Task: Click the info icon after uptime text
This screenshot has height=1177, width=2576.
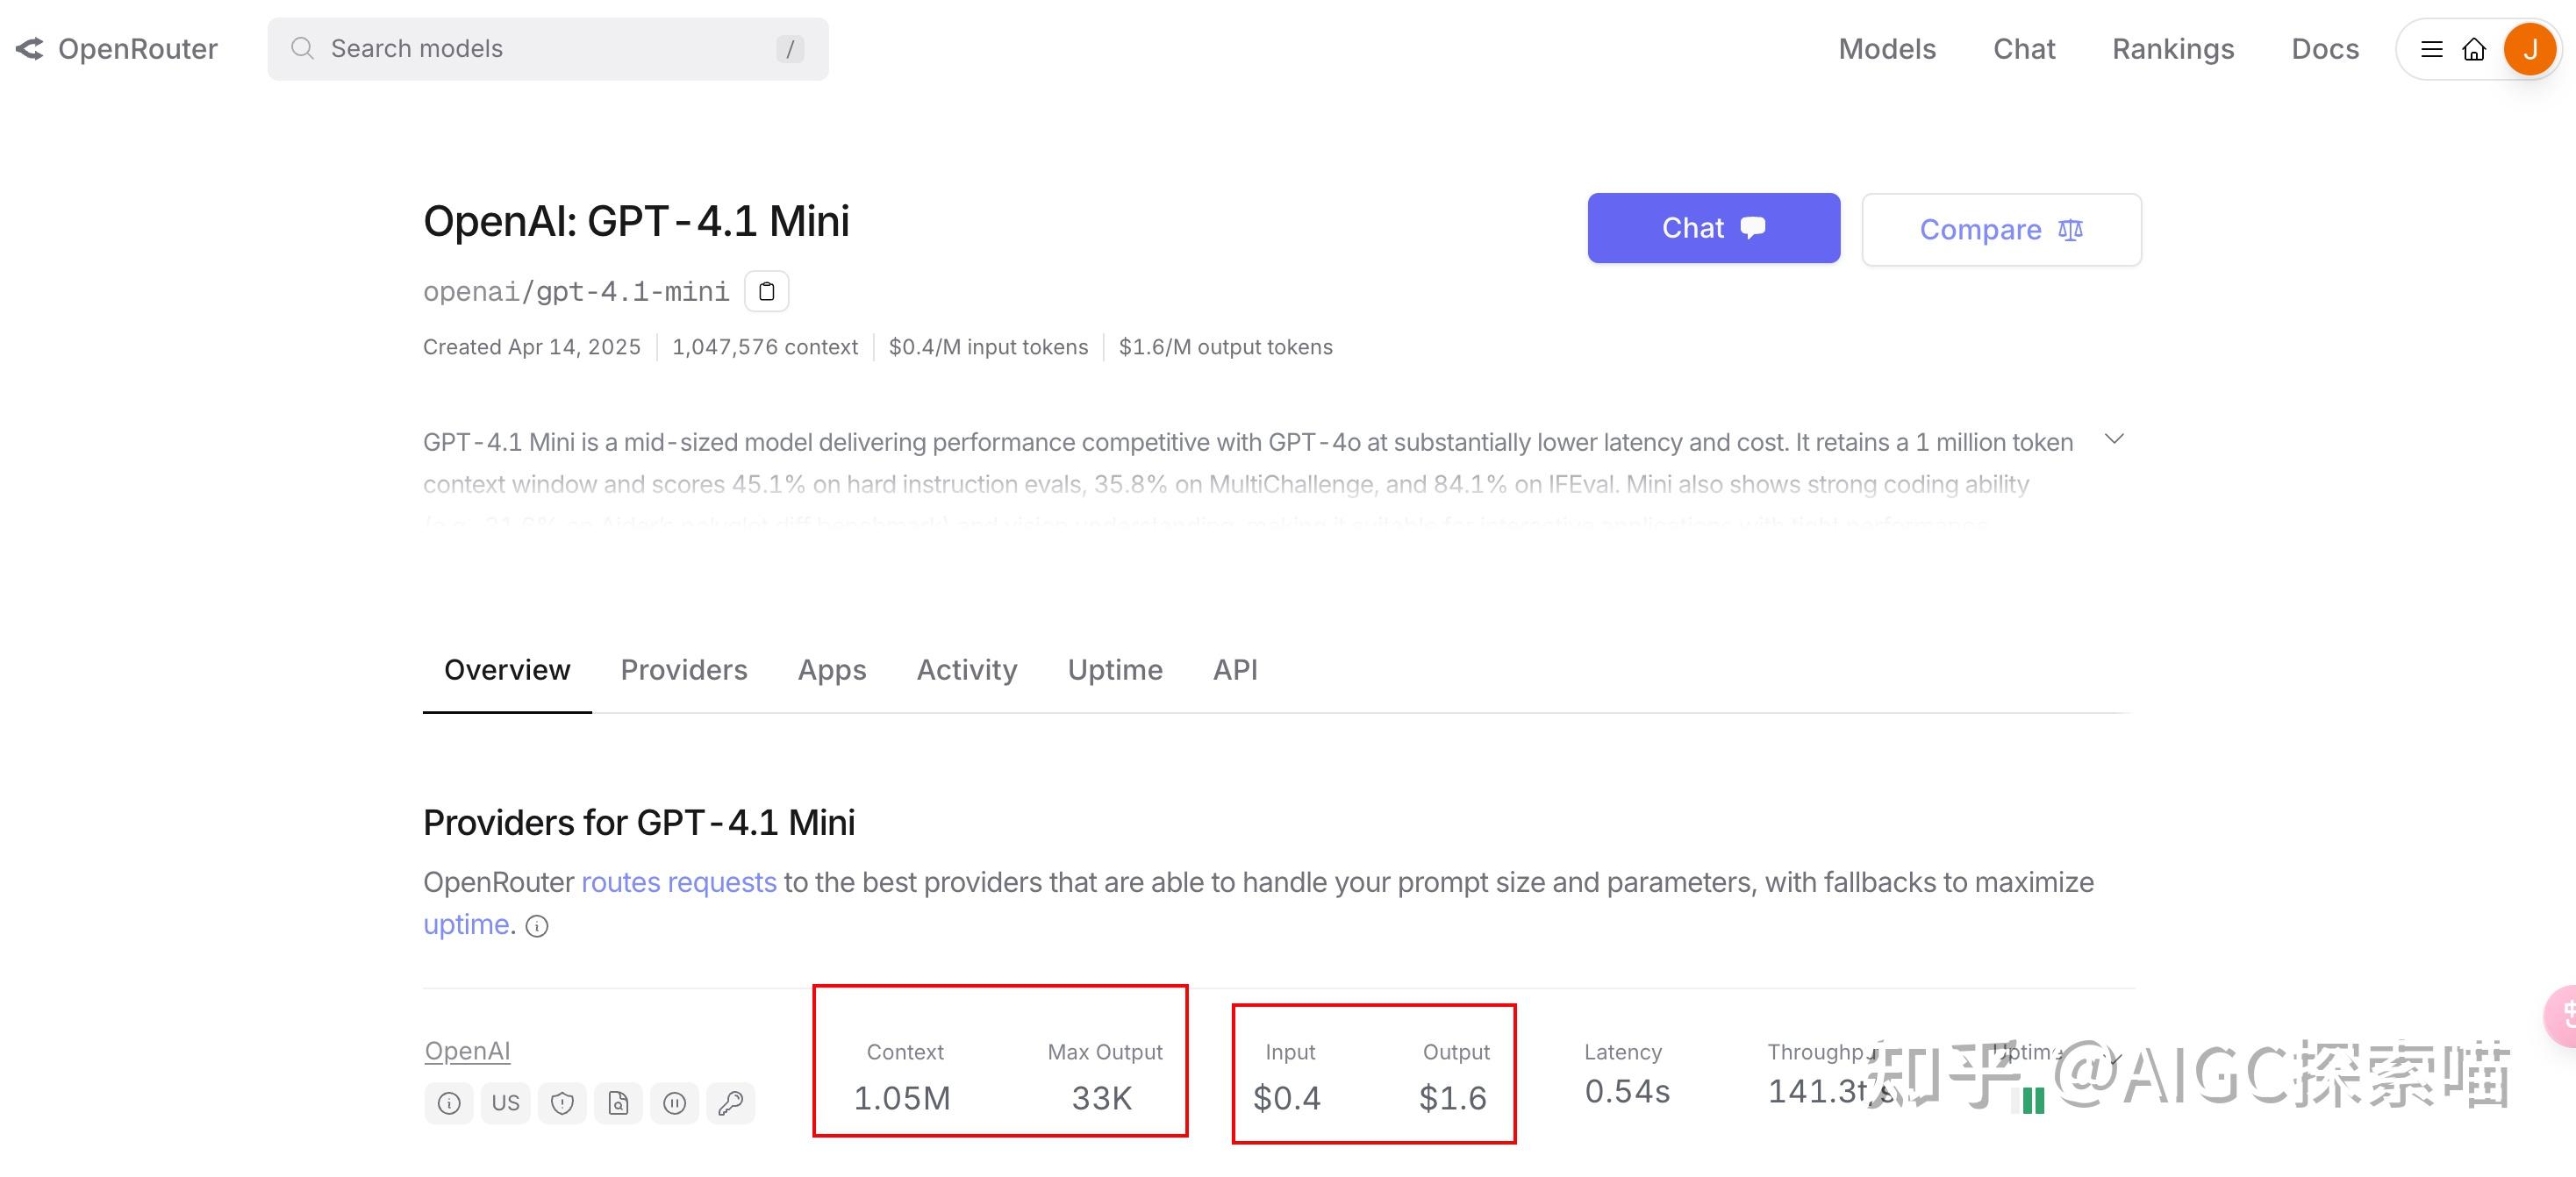Action: 537,926
